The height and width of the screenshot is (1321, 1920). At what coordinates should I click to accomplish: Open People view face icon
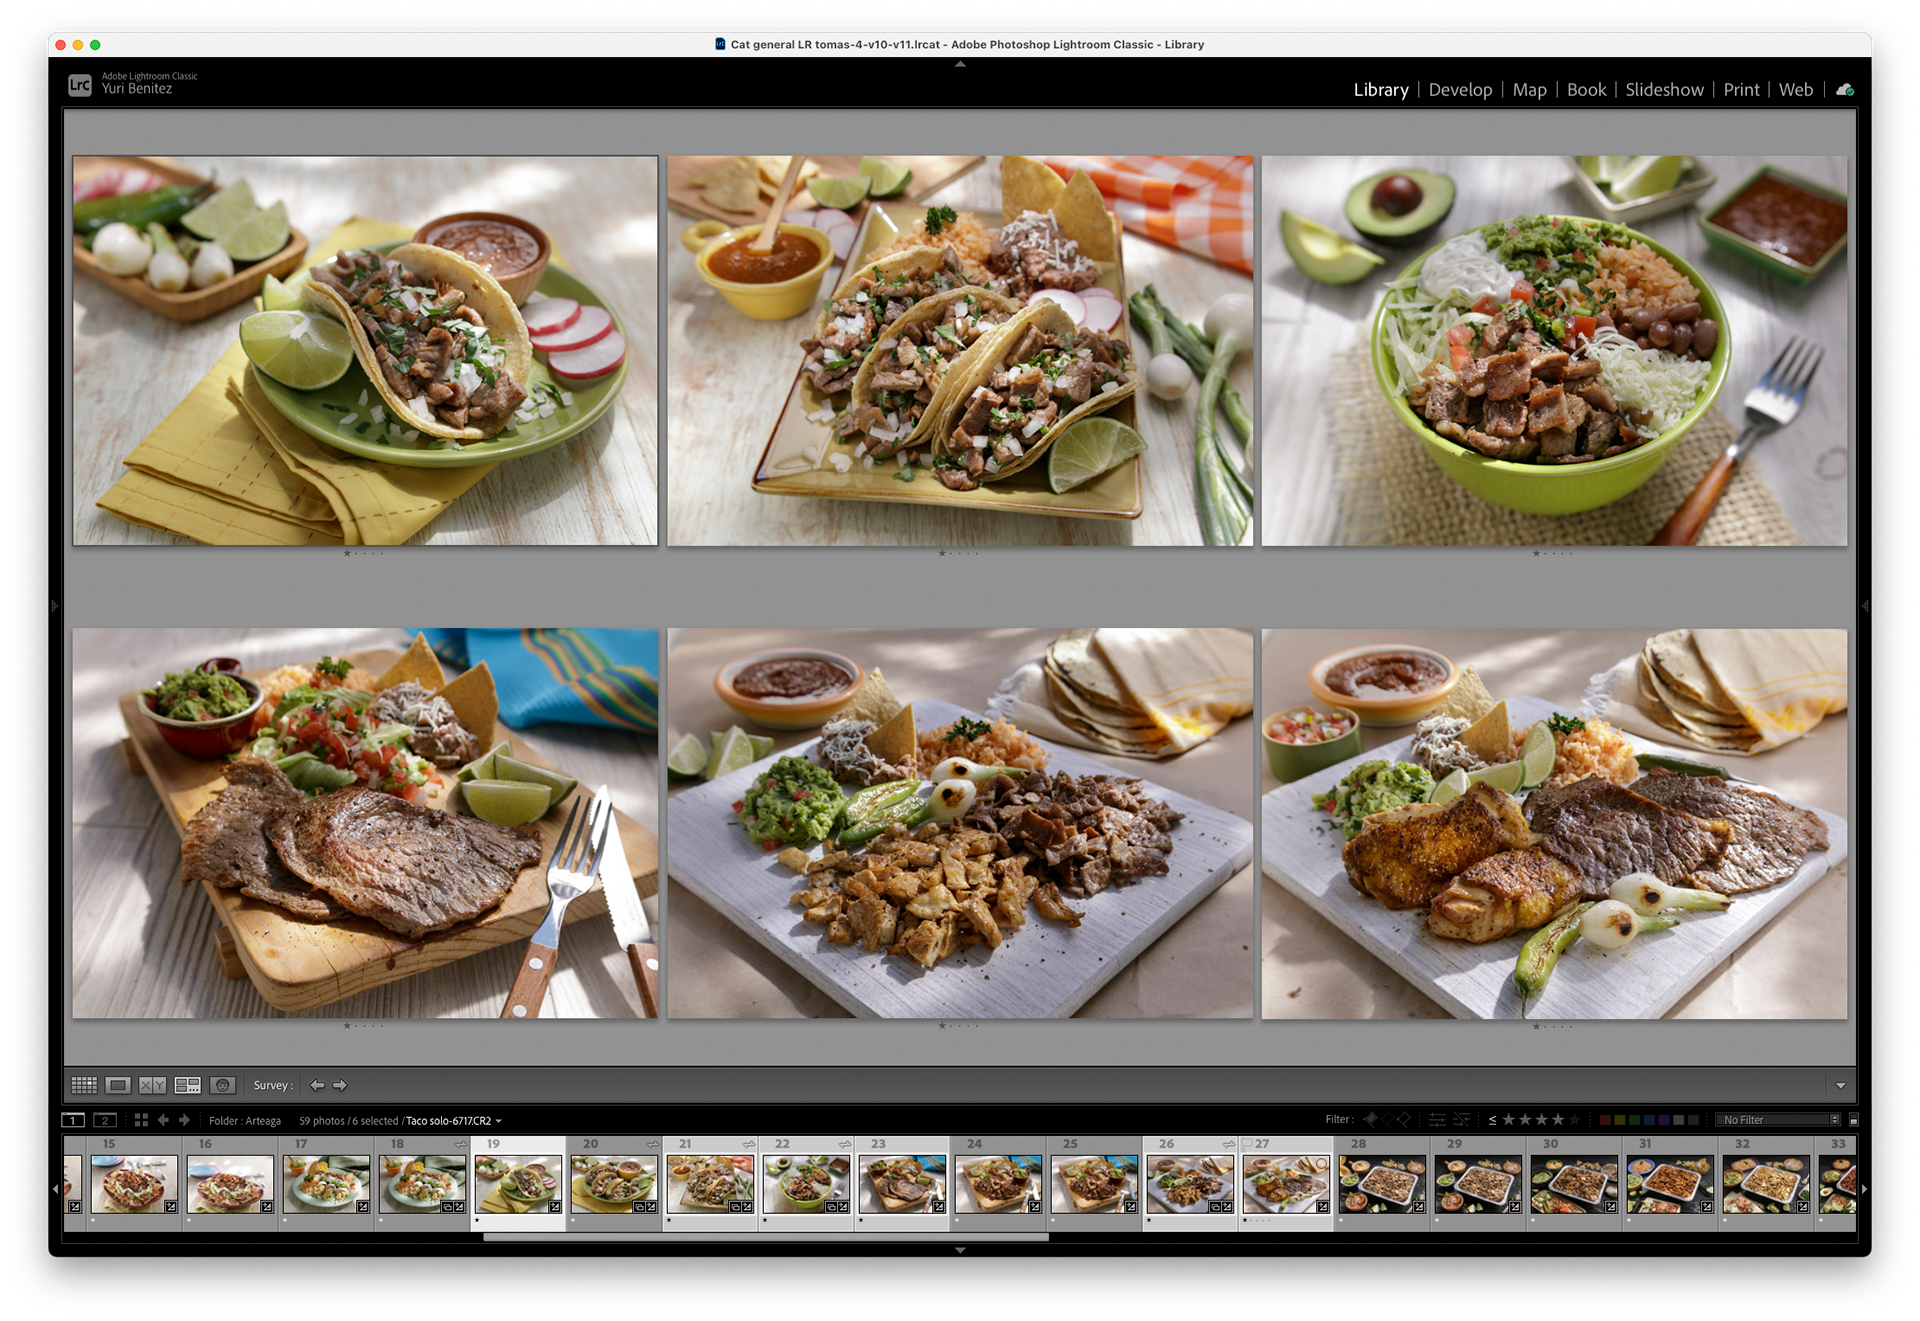[x=222, y=1085]
